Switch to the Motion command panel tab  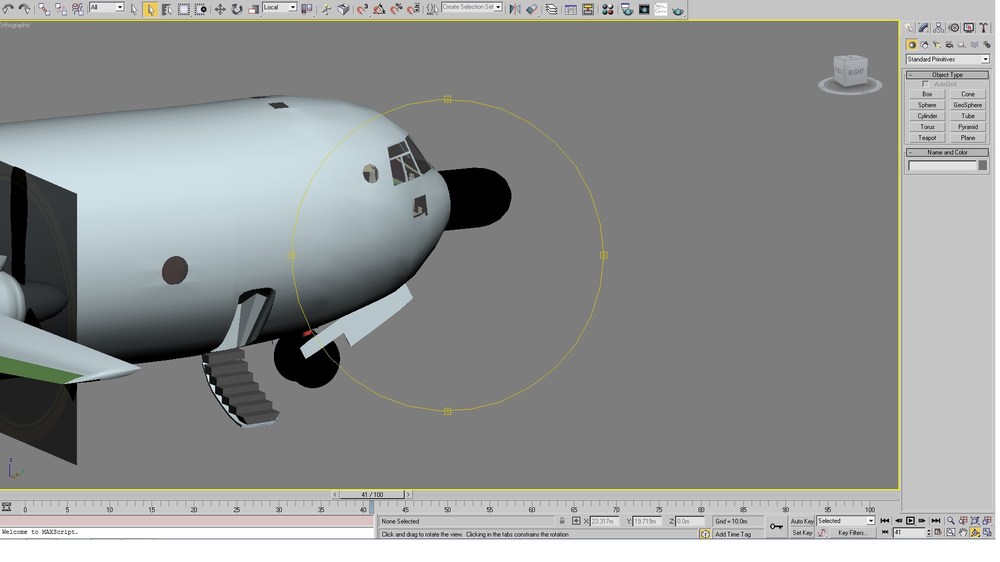(x=954, y=27)
